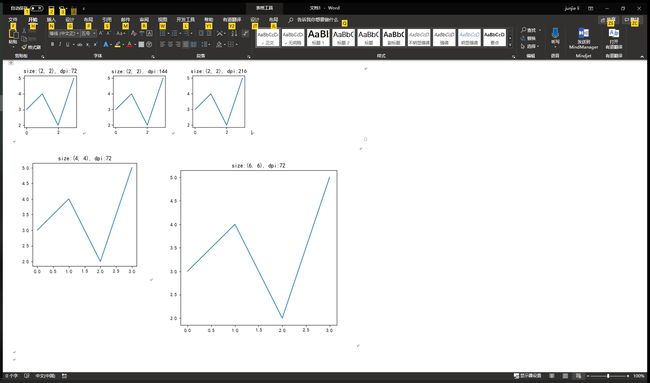Image resolution: width=650 pixels, height=383 pixels.
Task: Open the Developer (开发工具) tab
Action: [185, 19]
